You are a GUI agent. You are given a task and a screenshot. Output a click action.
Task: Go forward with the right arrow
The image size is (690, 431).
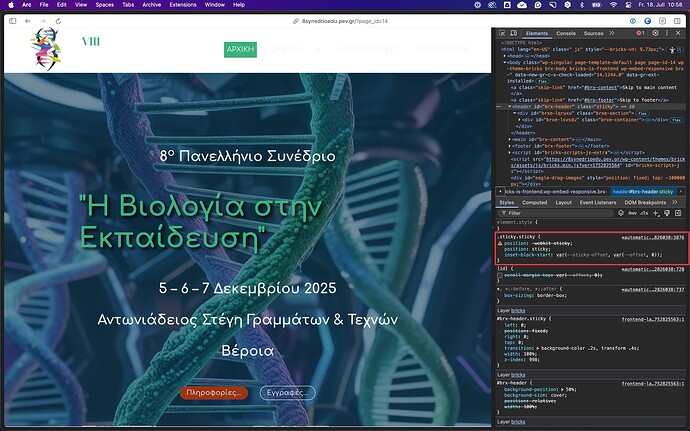[x=43, y=21]
